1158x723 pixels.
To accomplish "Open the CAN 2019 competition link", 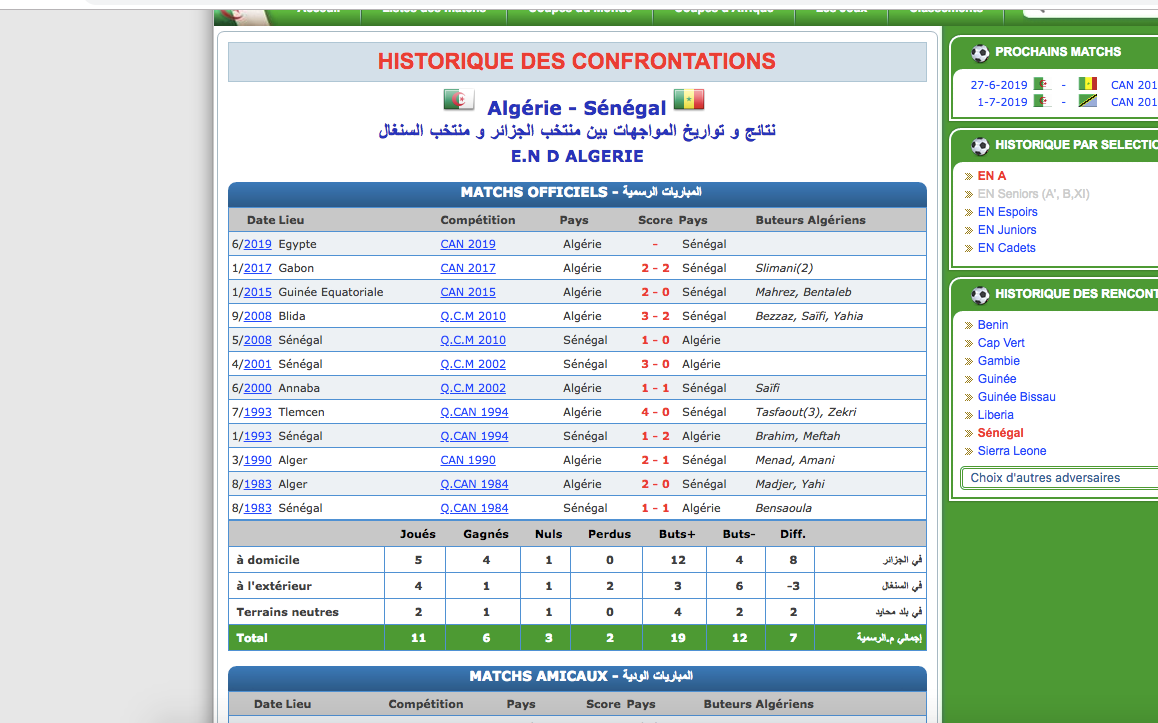I will click(467, 244).
